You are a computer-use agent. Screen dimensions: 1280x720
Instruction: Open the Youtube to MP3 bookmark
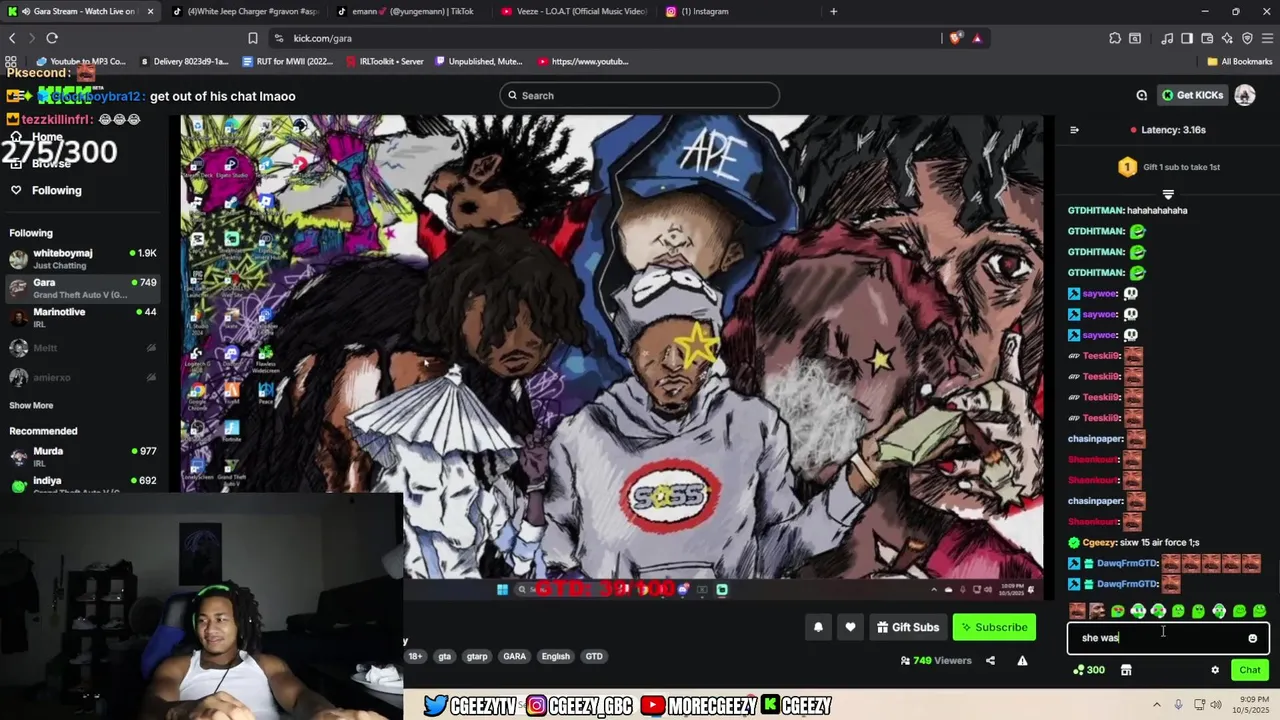80,61
